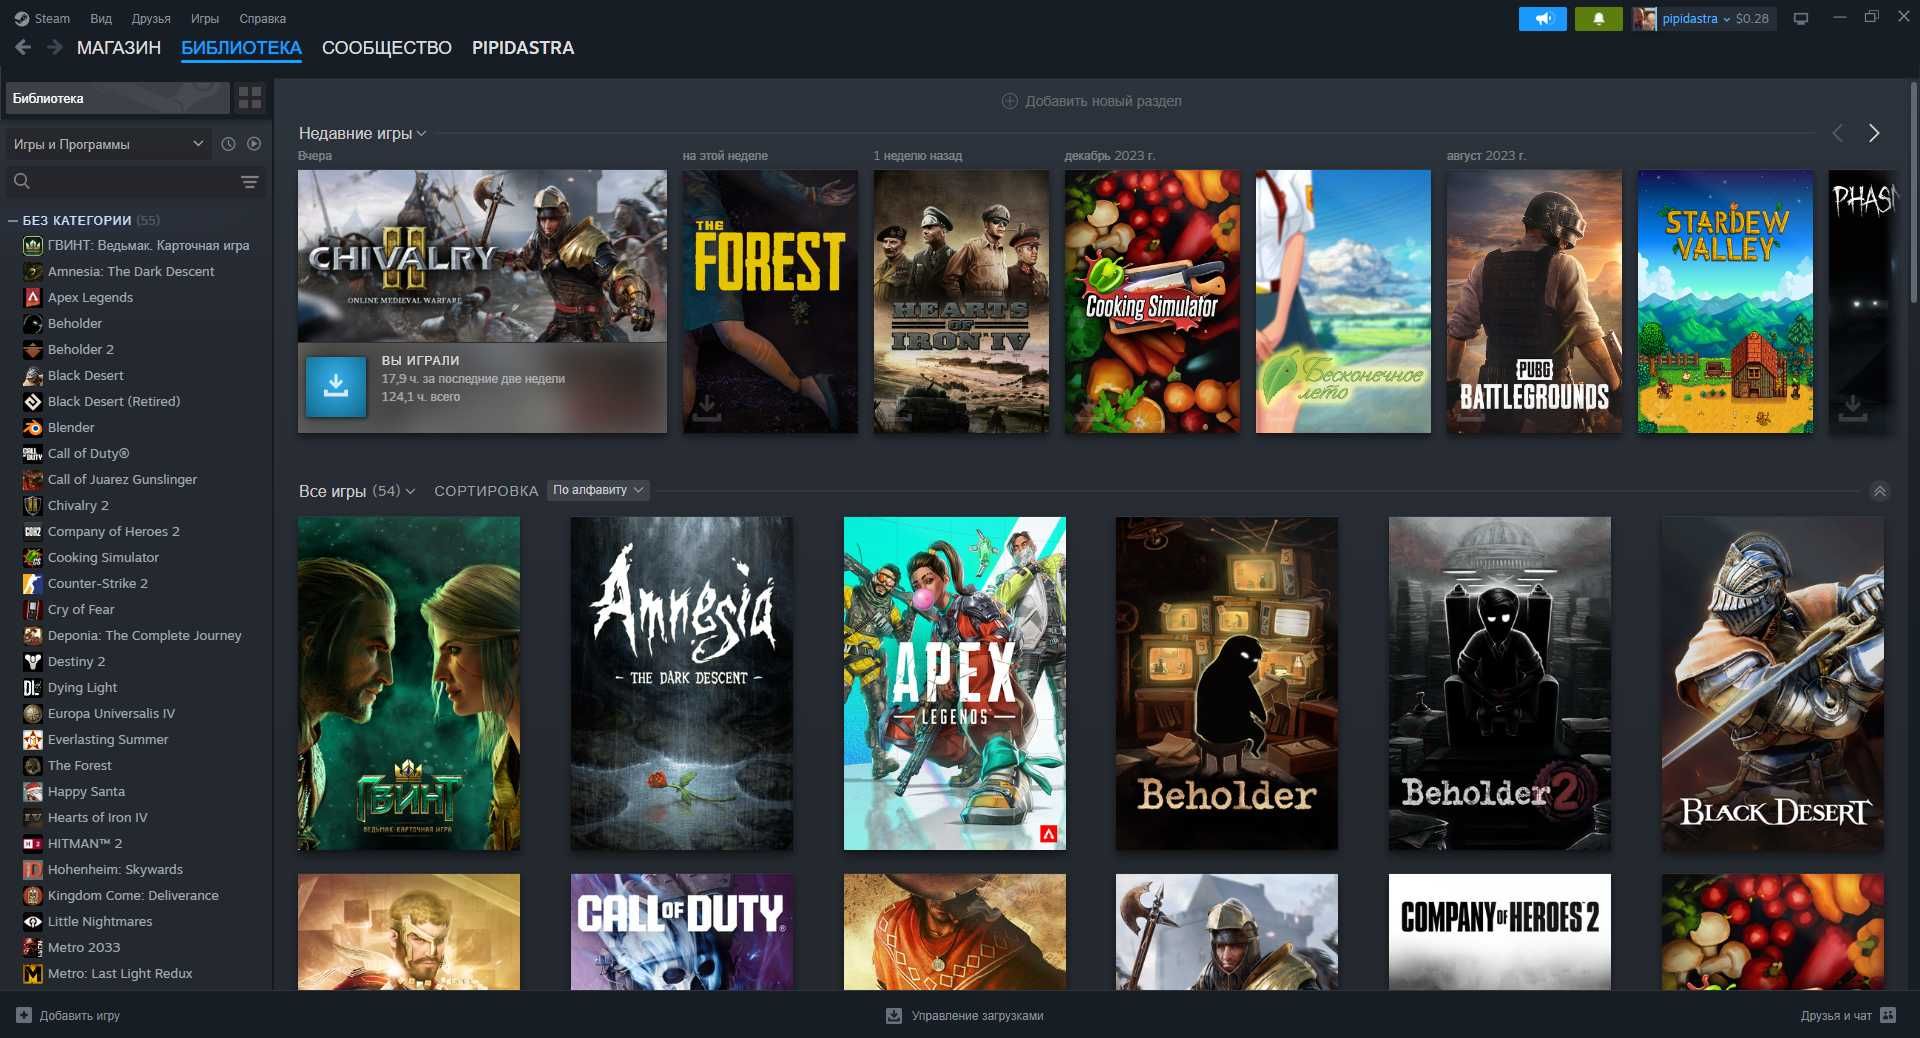The width and height of the screenshot is (1920, 1038).
Task: Select Kingdom Come: Deliverance in list
Action: pyautogui.click(x=133, y=895)
